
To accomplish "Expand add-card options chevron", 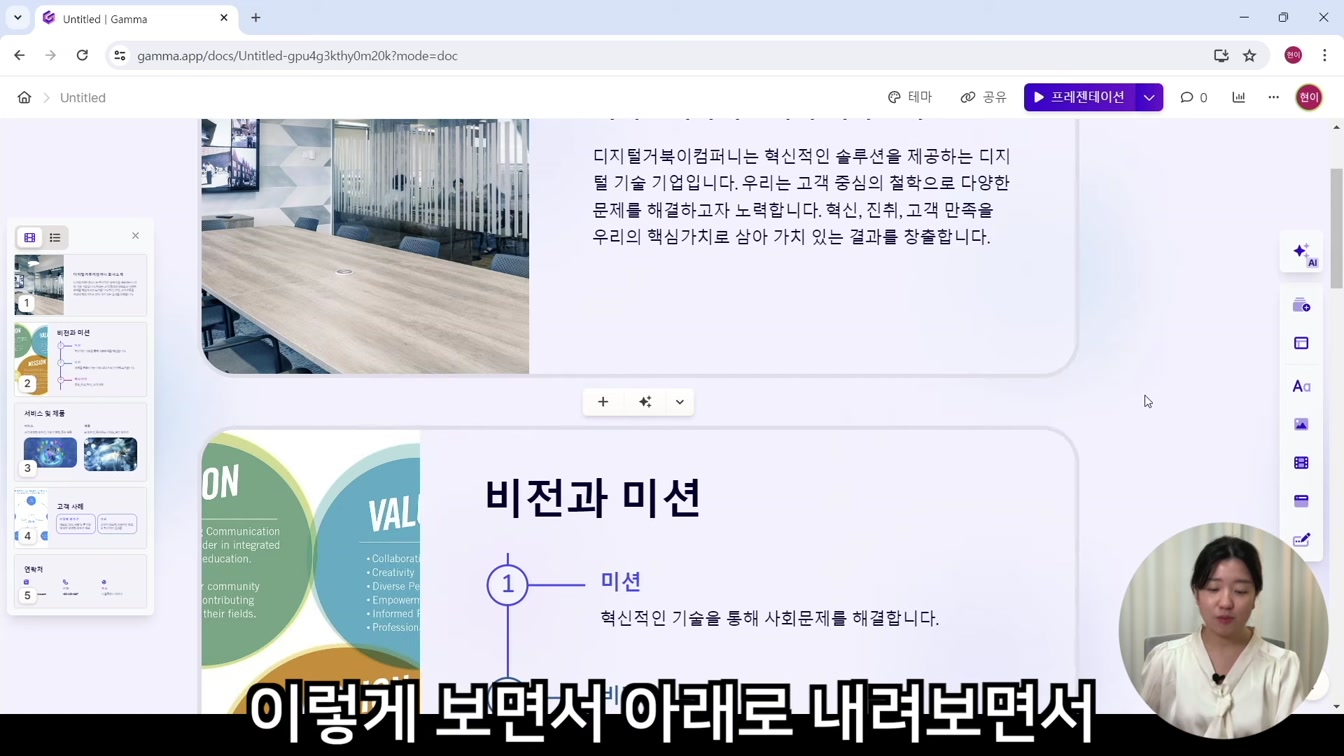I will [680, 402].
